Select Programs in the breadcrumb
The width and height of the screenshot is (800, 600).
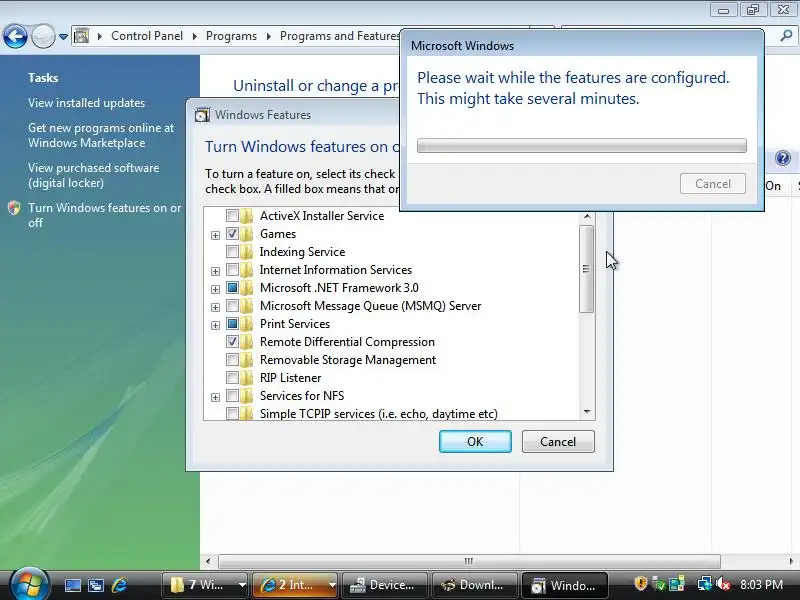(231, 36)
